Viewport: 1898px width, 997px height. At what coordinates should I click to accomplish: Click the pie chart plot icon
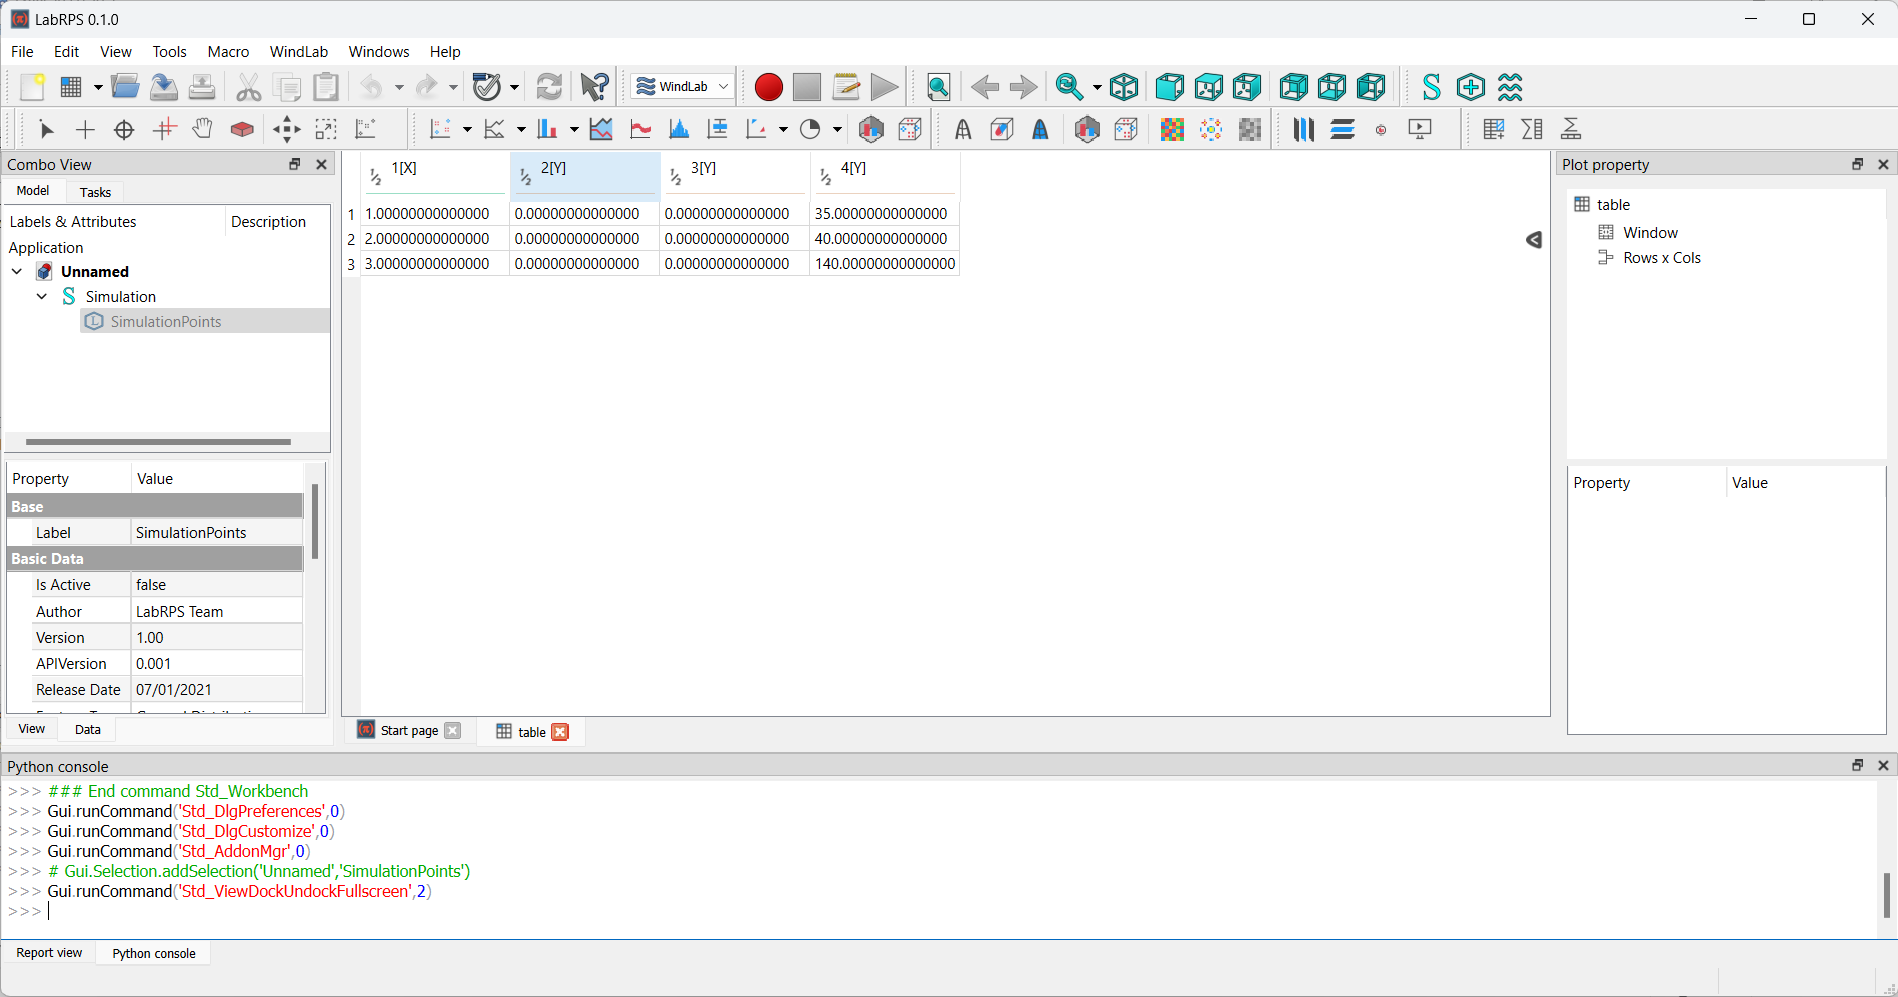pyautogui.click(x=810, y=129)
